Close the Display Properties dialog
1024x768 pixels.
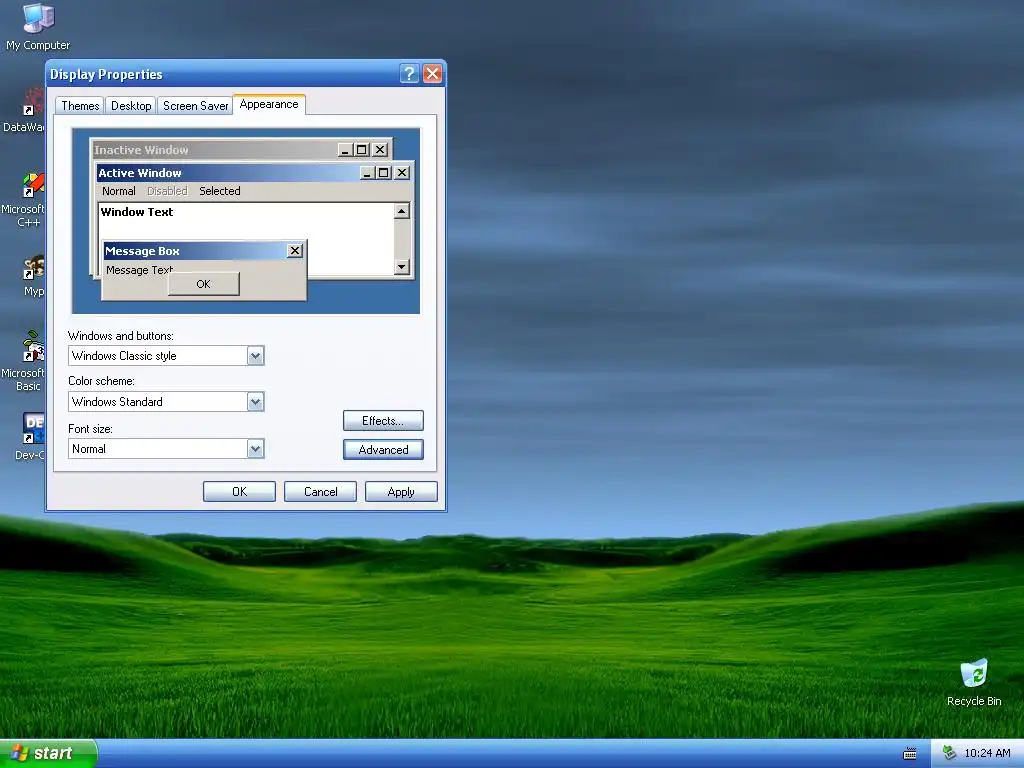pos(432,74)
